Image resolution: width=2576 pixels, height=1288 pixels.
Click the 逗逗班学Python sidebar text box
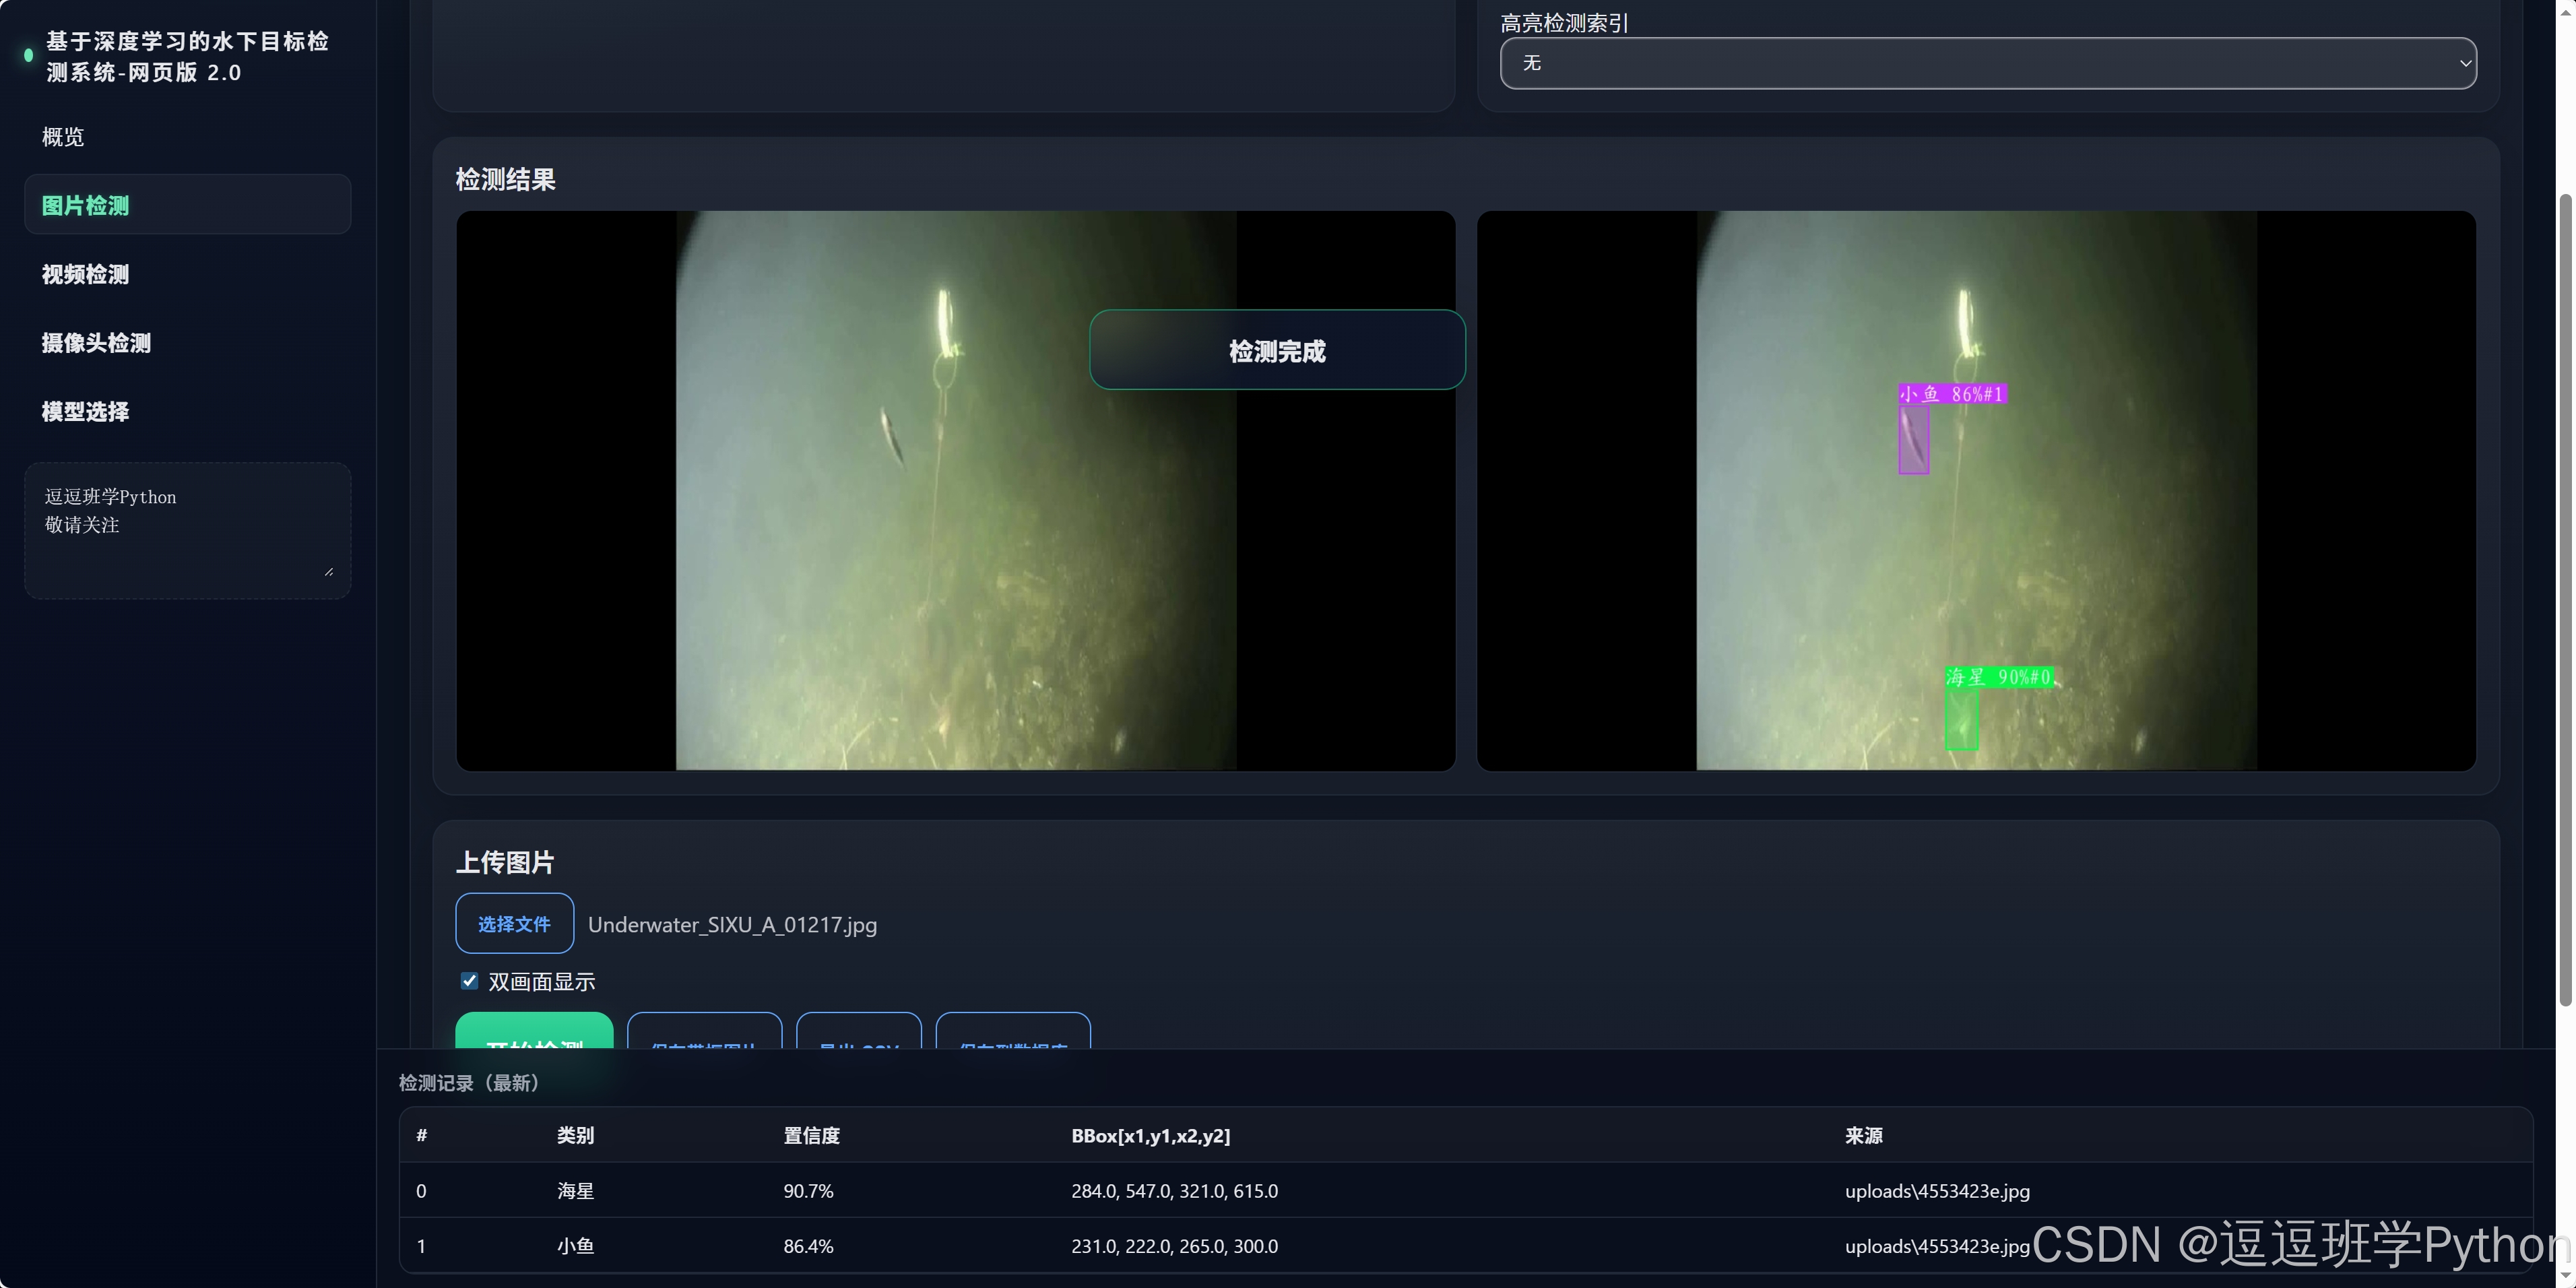coord(186,530)
